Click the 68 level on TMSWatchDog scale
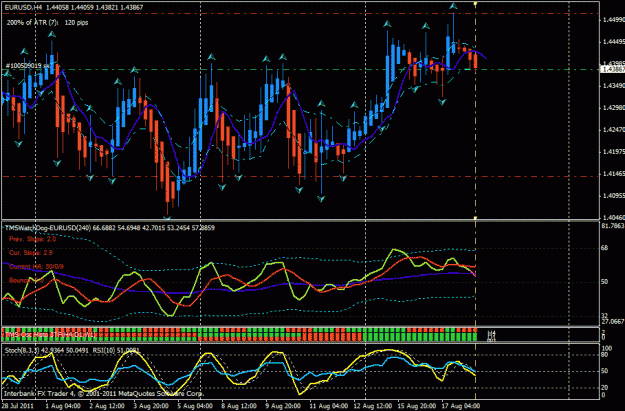 [x=604, y=248]
